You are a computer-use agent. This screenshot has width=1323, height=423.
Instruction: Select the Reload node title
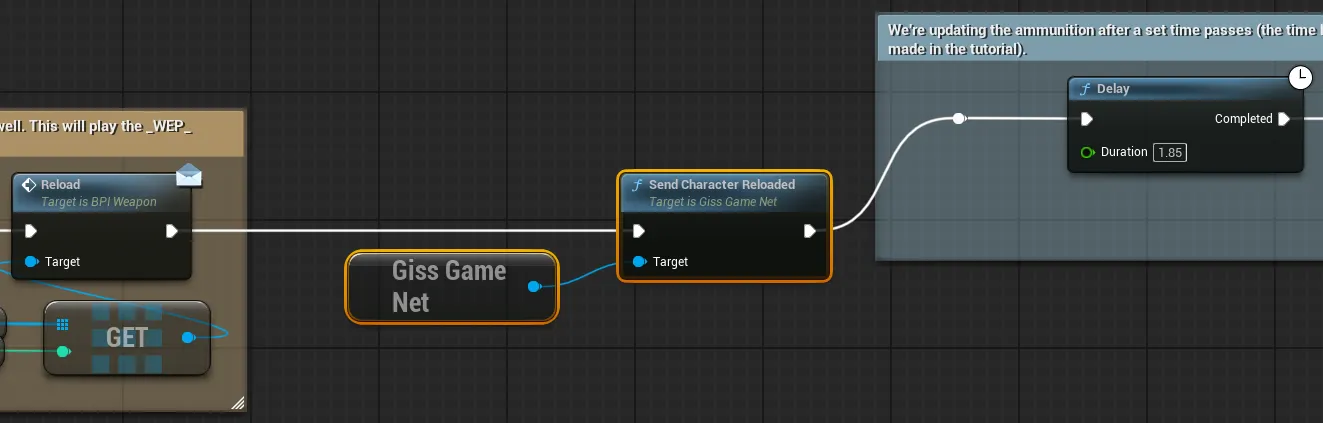point(61,185)
